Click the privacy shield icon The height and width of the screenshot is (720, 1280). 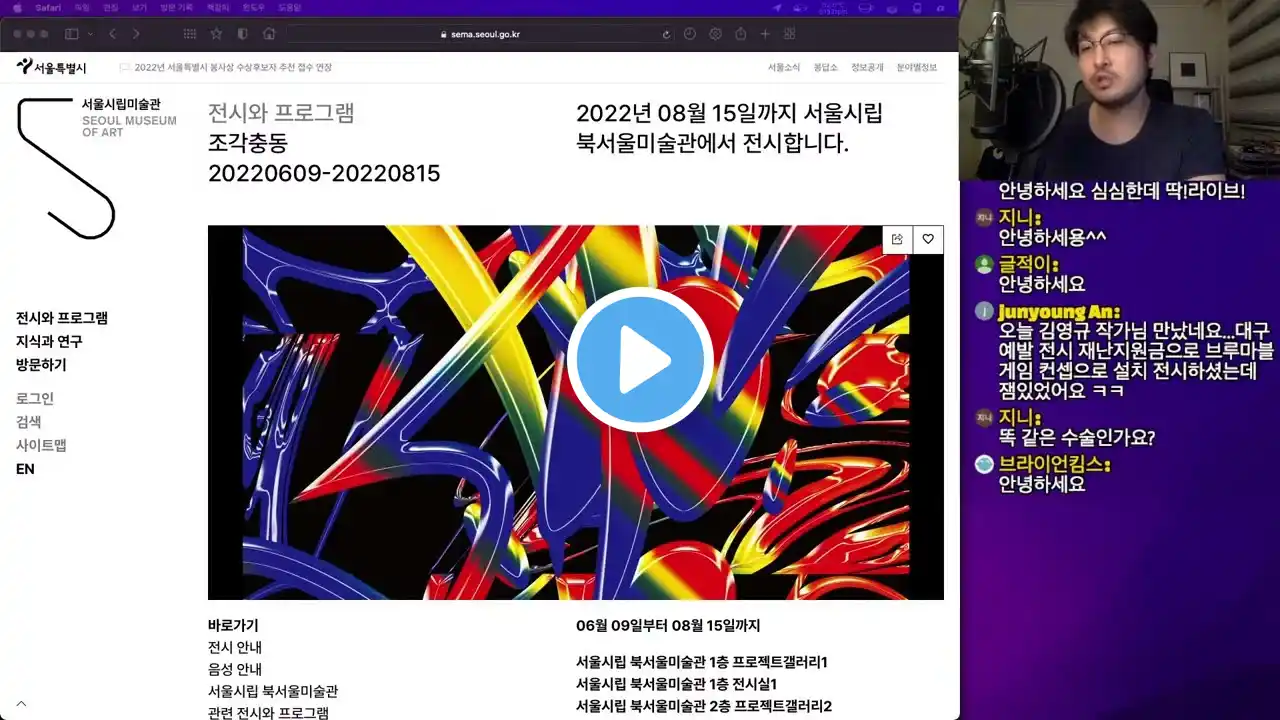(242, 34)
